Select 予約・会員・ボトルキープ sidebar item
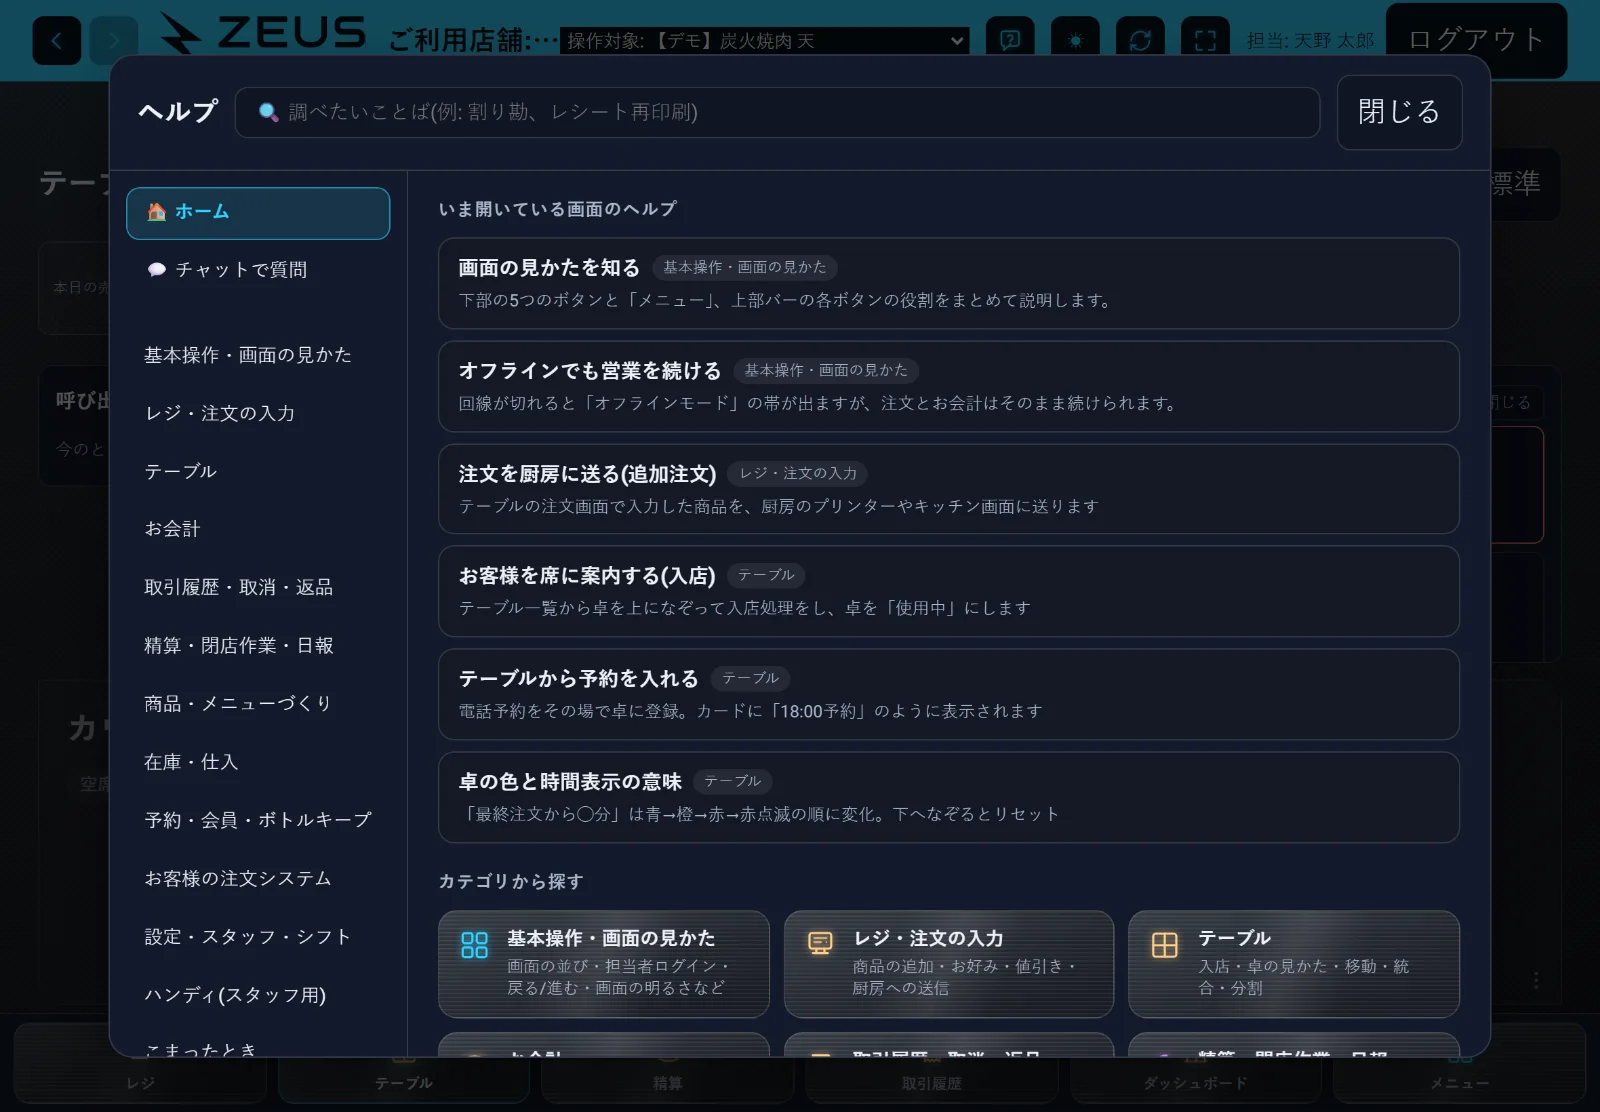The height and width of the screenshot is (1112, 1600). (258, 821)
